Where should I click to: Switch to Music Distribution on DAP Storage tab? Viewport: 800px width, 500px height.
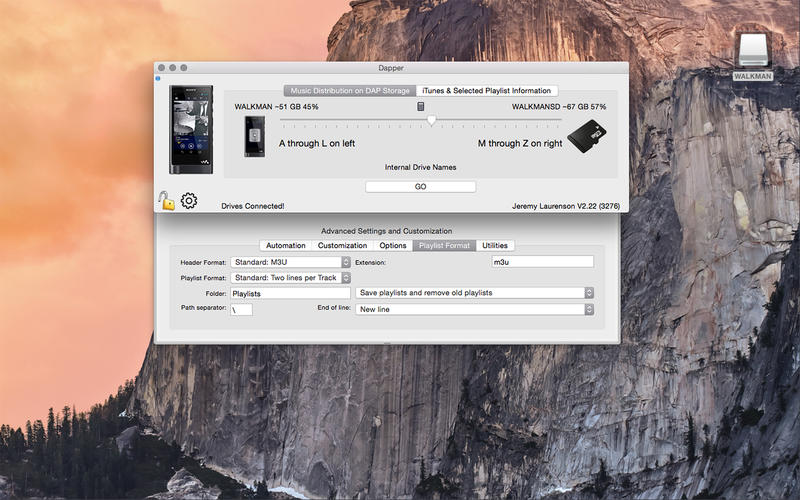pos(350,90)
